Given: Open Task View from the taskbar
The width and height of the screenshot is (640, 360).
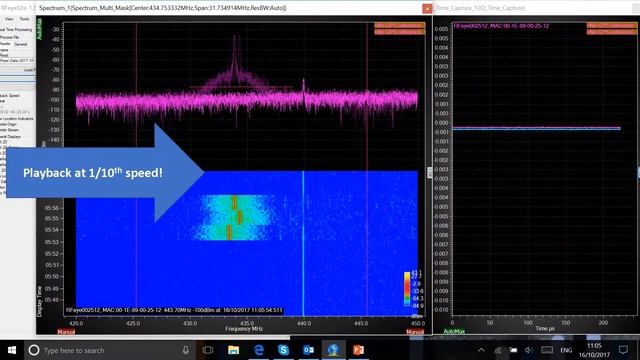Looking at the screenshot, I should point(208,350).
